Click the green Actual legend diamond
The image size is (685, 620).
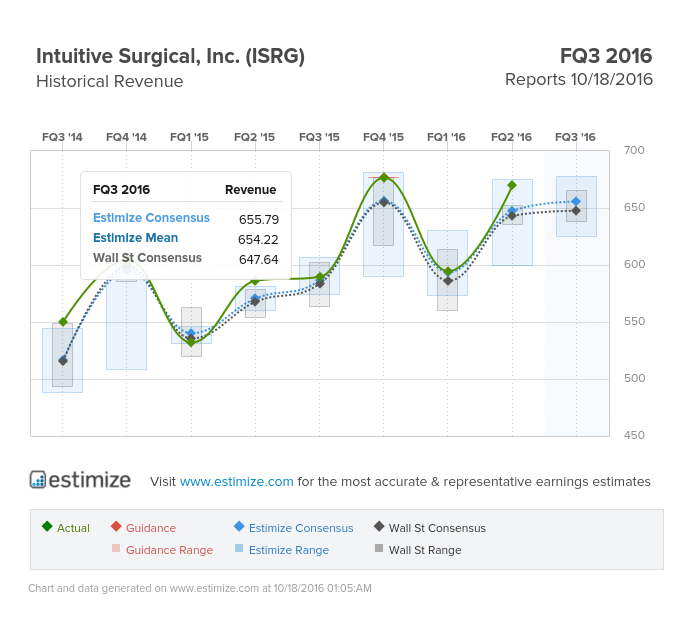tap(47, 526)
